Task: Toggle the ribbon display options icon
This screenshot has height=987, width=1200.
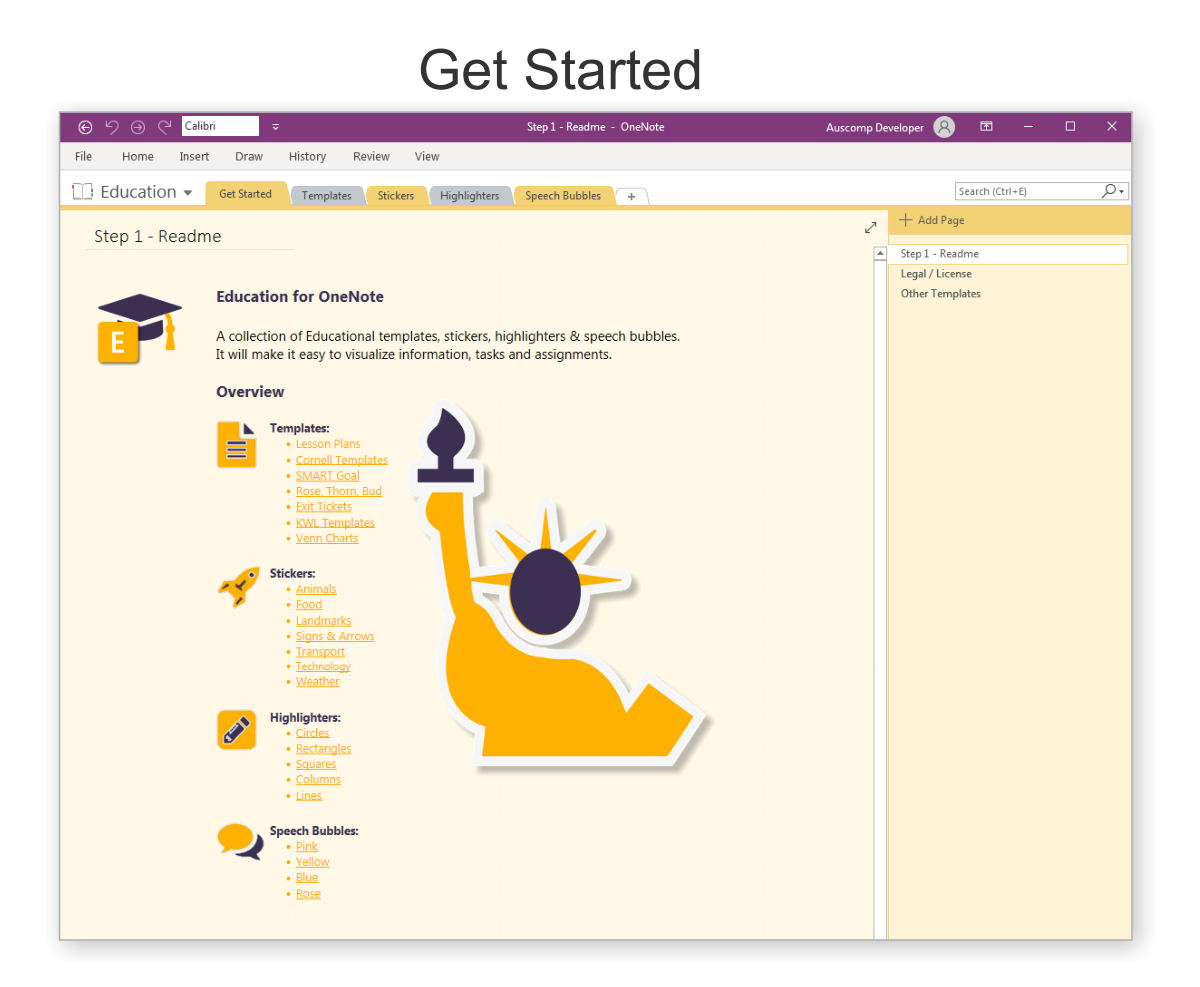Action: tap(986, 126)
